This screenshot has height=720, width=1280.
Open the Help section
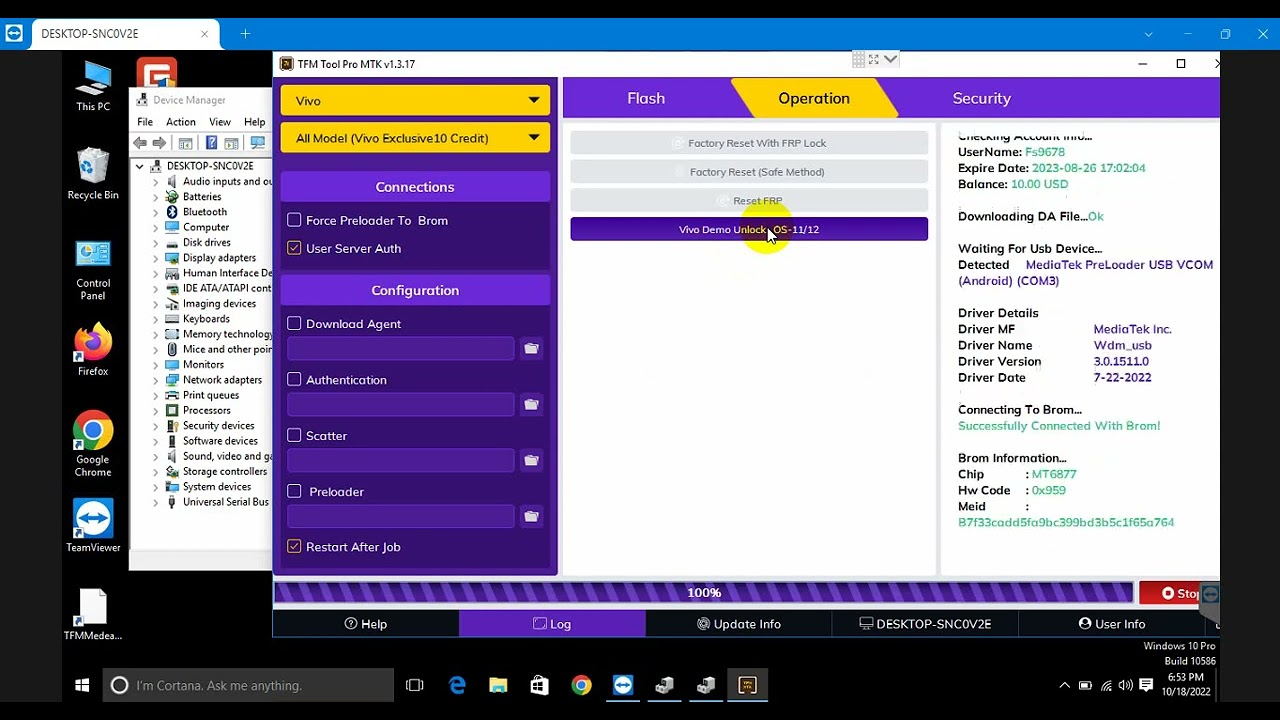tap(366, 624)
